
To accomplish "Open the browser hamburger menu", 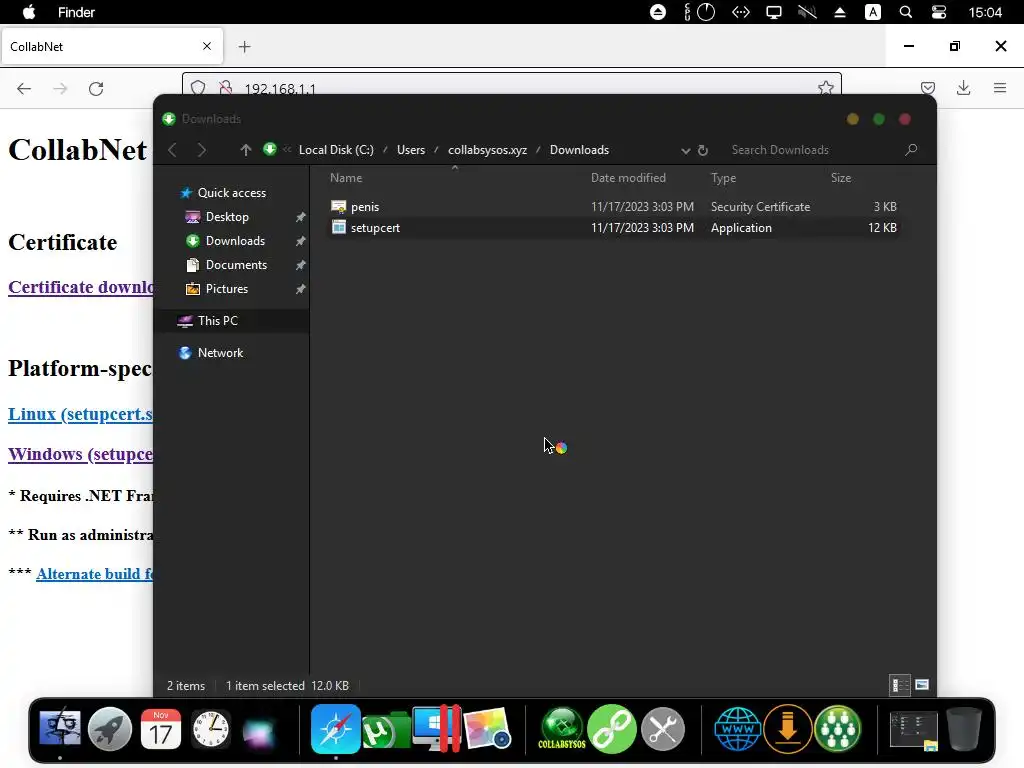I will 1000,88.
